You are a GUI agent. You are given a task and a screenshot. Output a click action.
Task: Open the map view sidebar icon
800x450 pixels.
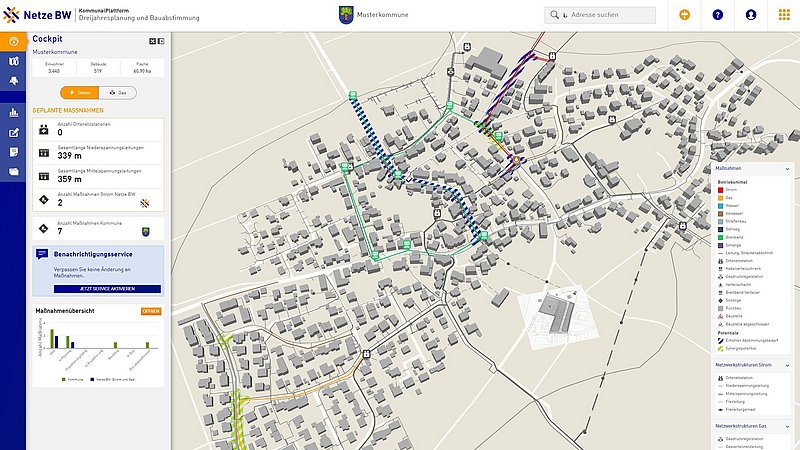click(13, 62)
